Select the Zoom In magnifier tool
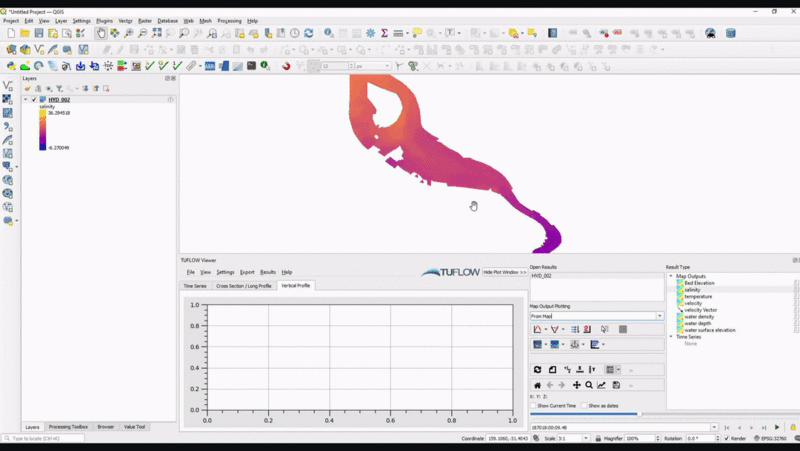Viewport: 800px width, 451px height. pyautogui.click(x=129, y=33)
